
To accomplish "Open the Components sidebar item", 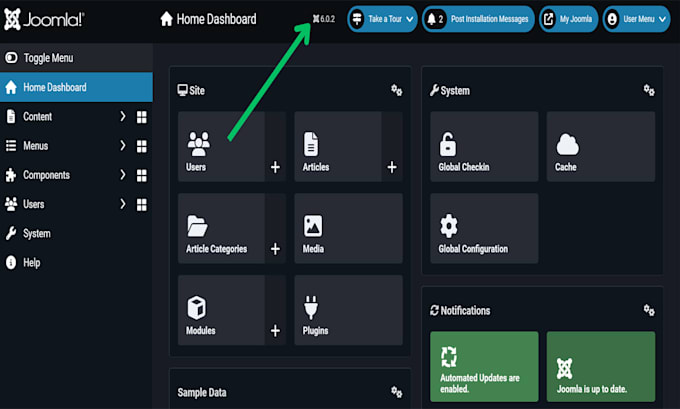I will coord(46,175).
